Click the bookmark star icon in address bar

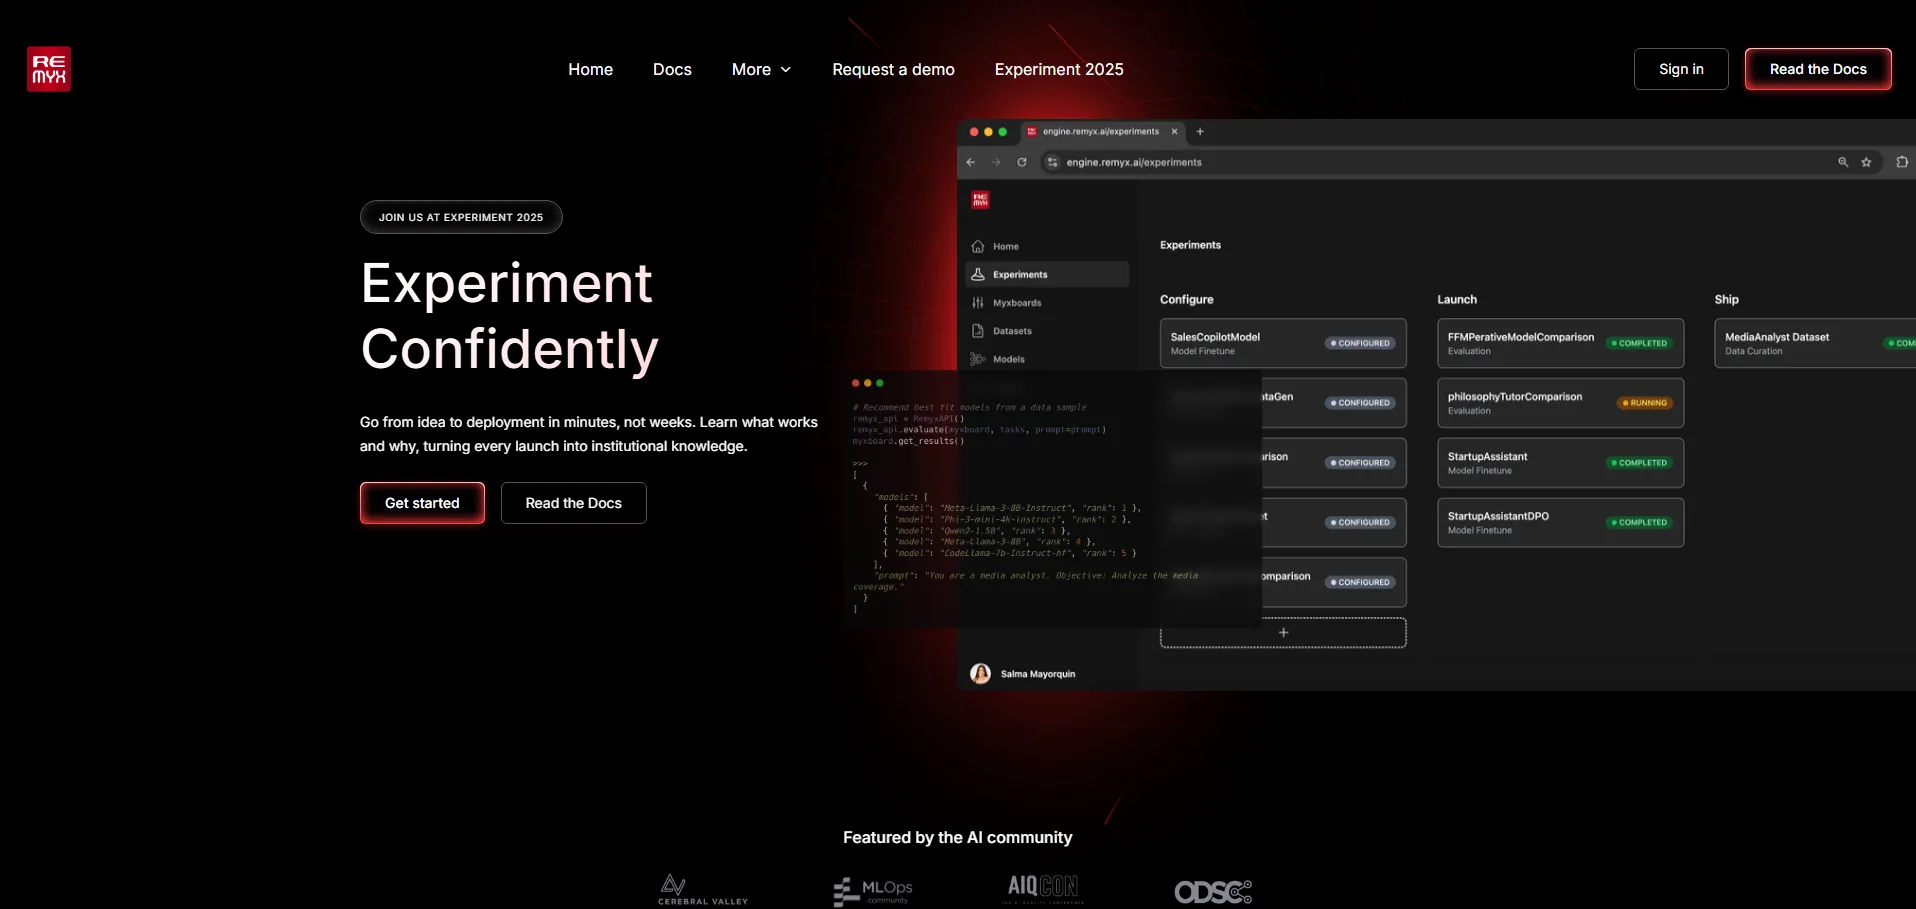click(x=1866, y=162)
